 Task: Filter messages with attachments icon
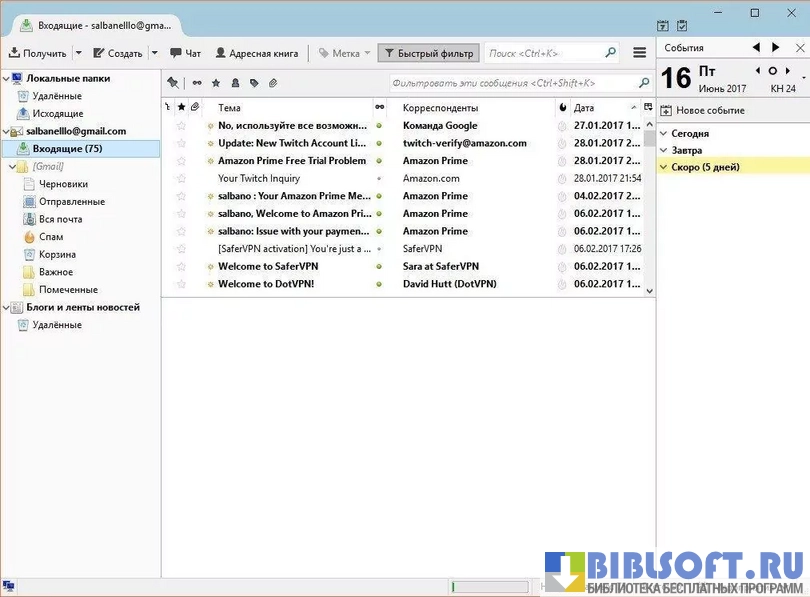point(273,83)
